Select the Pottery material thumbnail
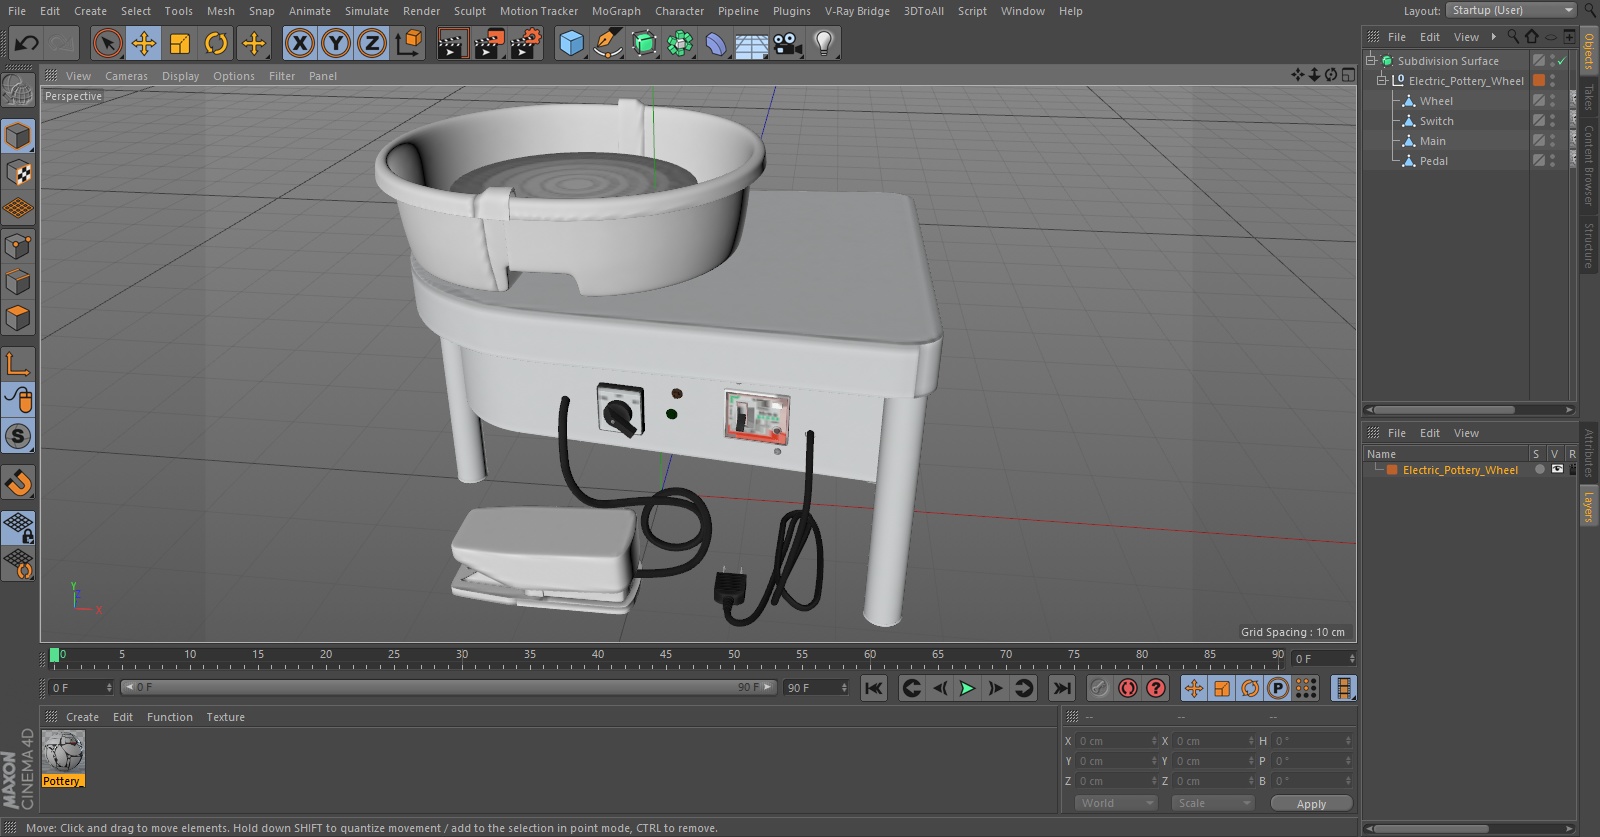Image resolution: width=1600 pixels, height=837 pixels. (x=63, y=751)
